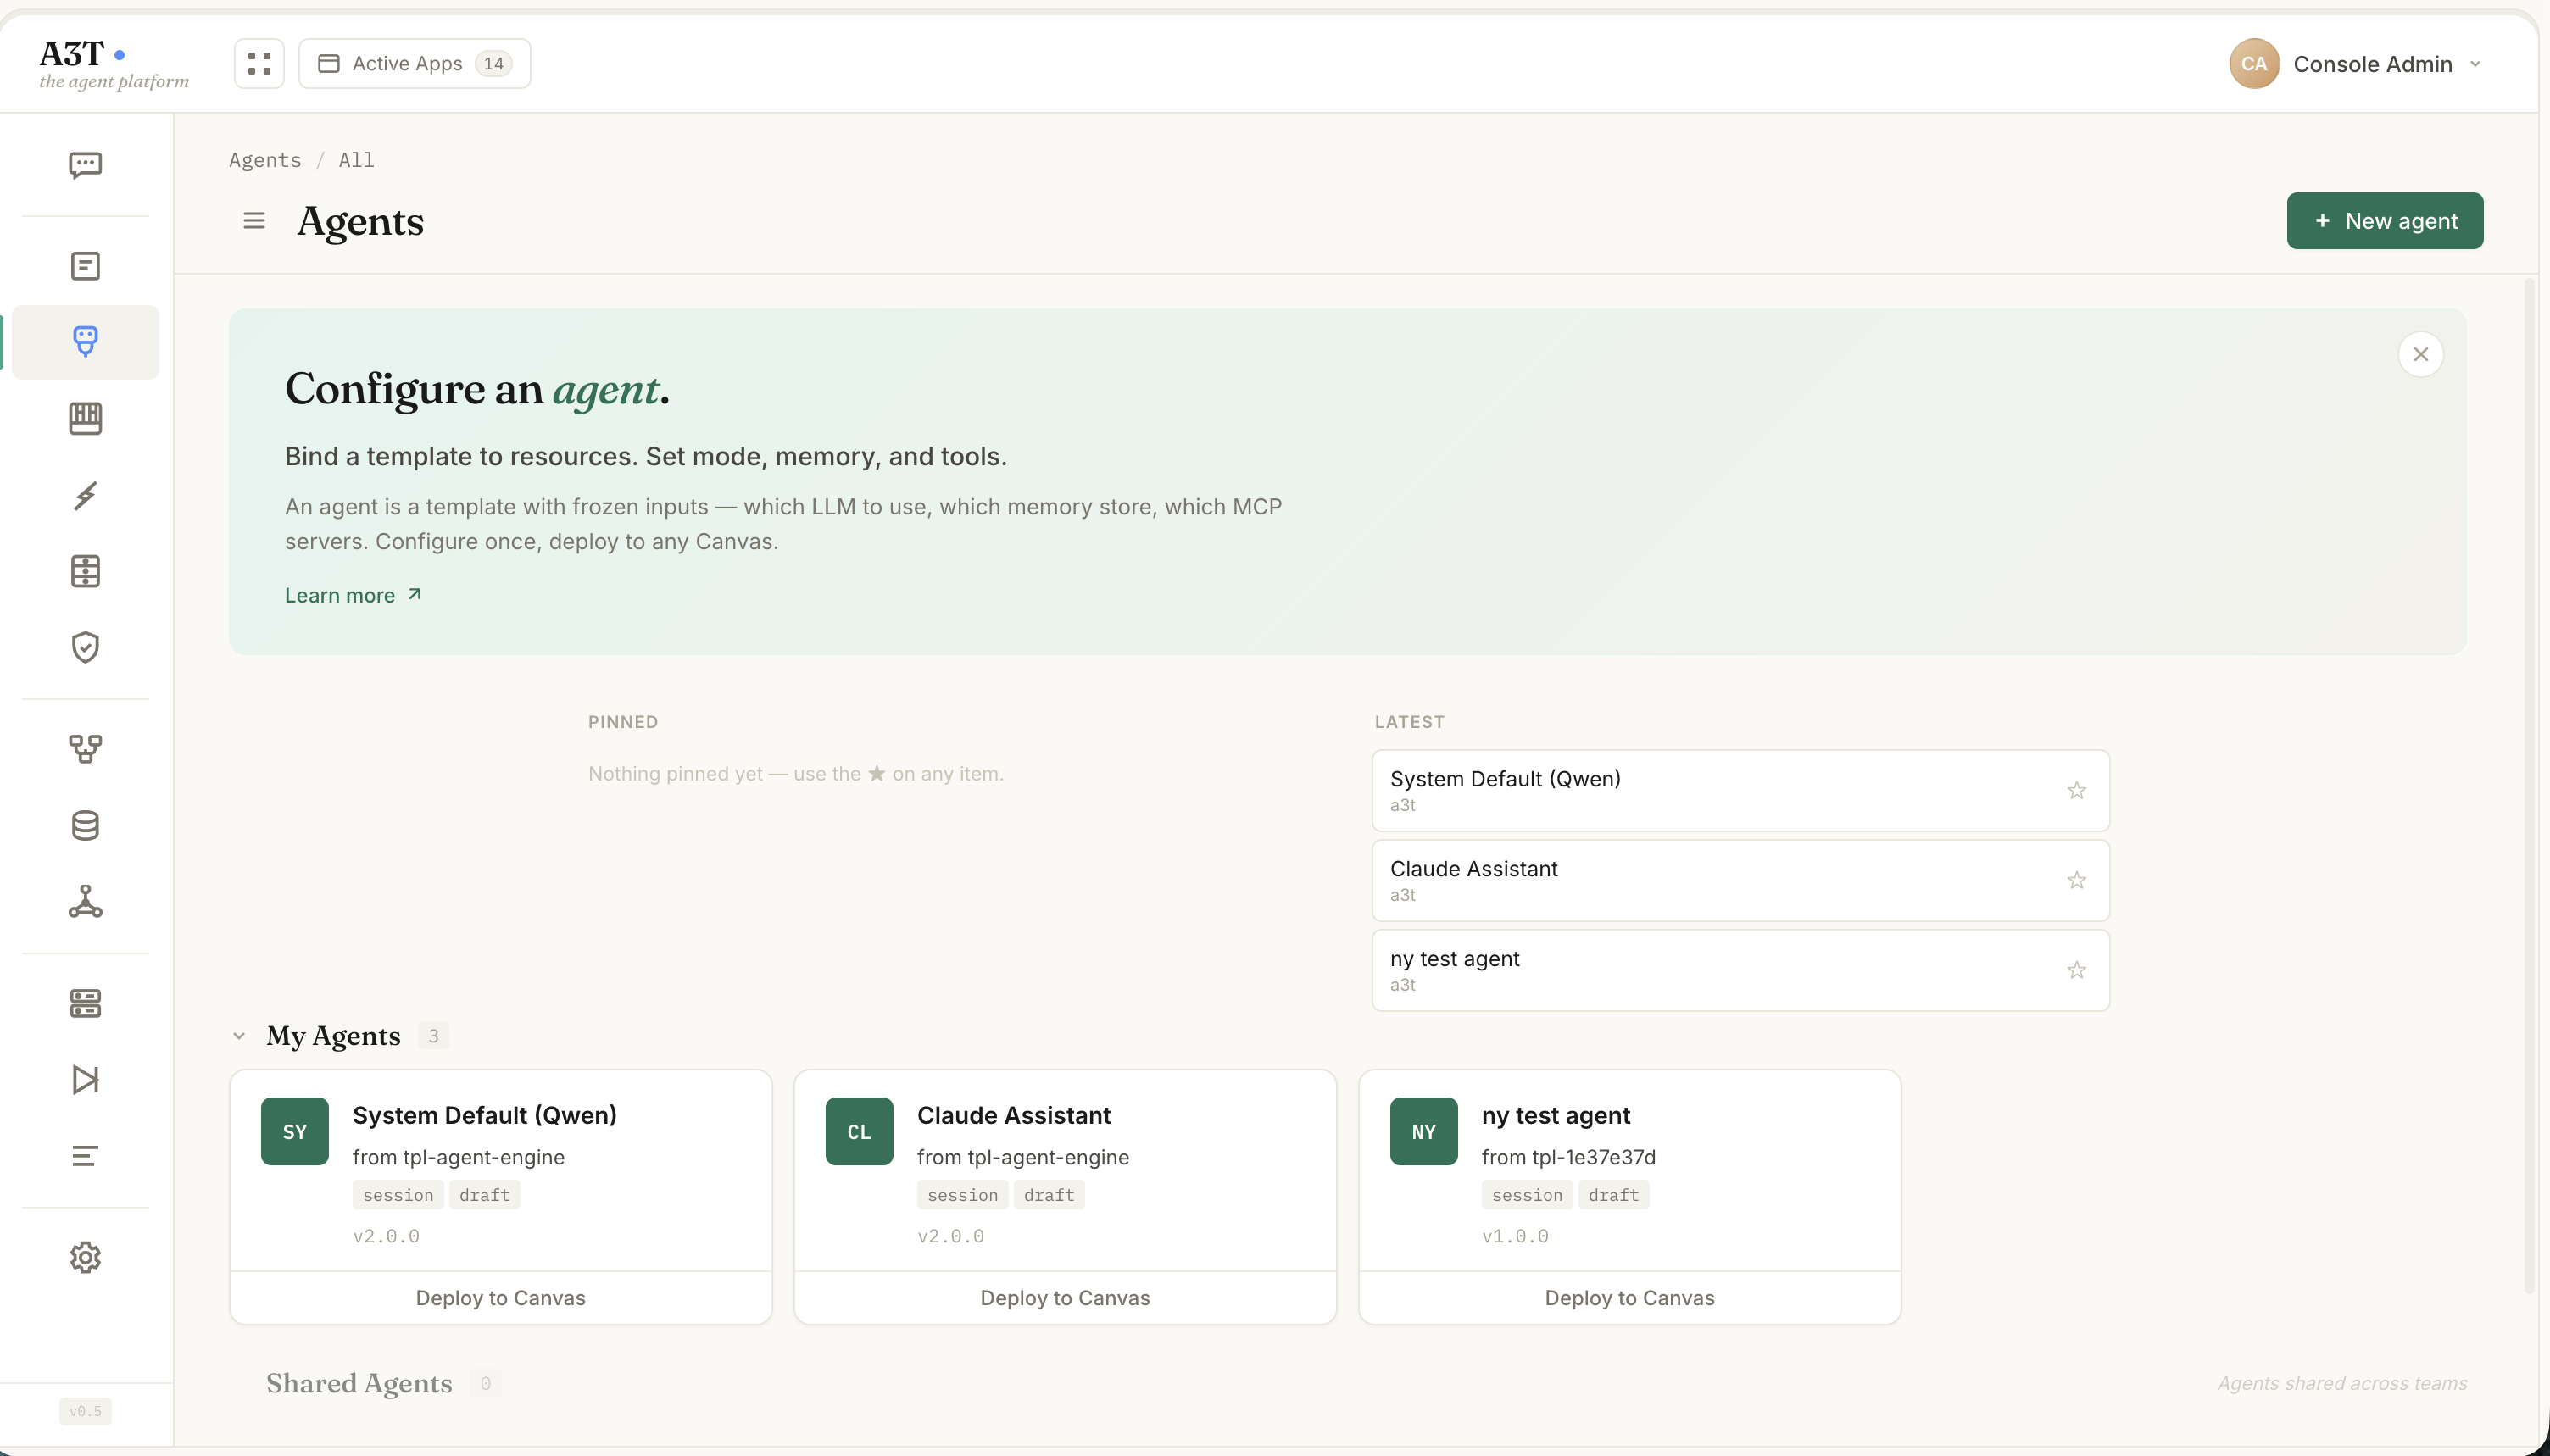The width and height of the screenshot is (2550, 1456).
Task: Click the Shared Agents section header
Action: click(x=359, y=1383)
